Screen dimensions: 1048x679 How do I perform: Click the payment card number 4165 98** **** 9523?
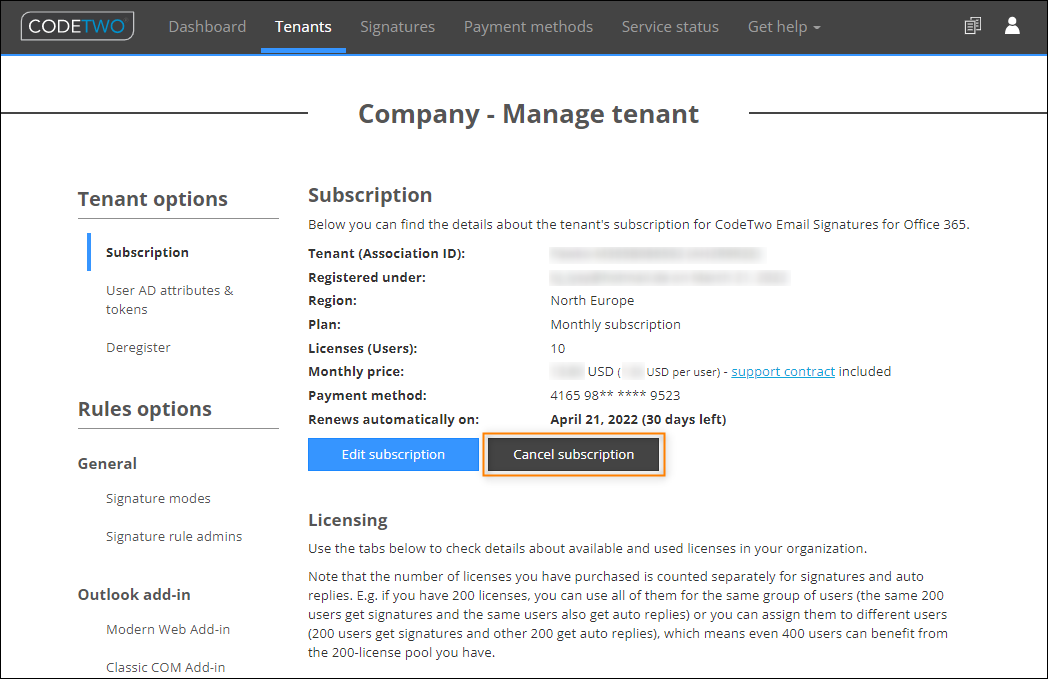[x=615, y=396]
